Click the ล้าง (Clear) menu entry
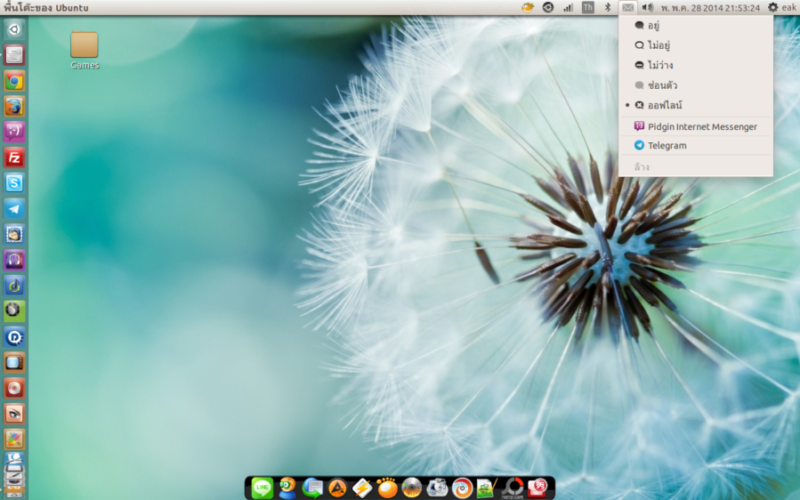 (x=695, y=166)
